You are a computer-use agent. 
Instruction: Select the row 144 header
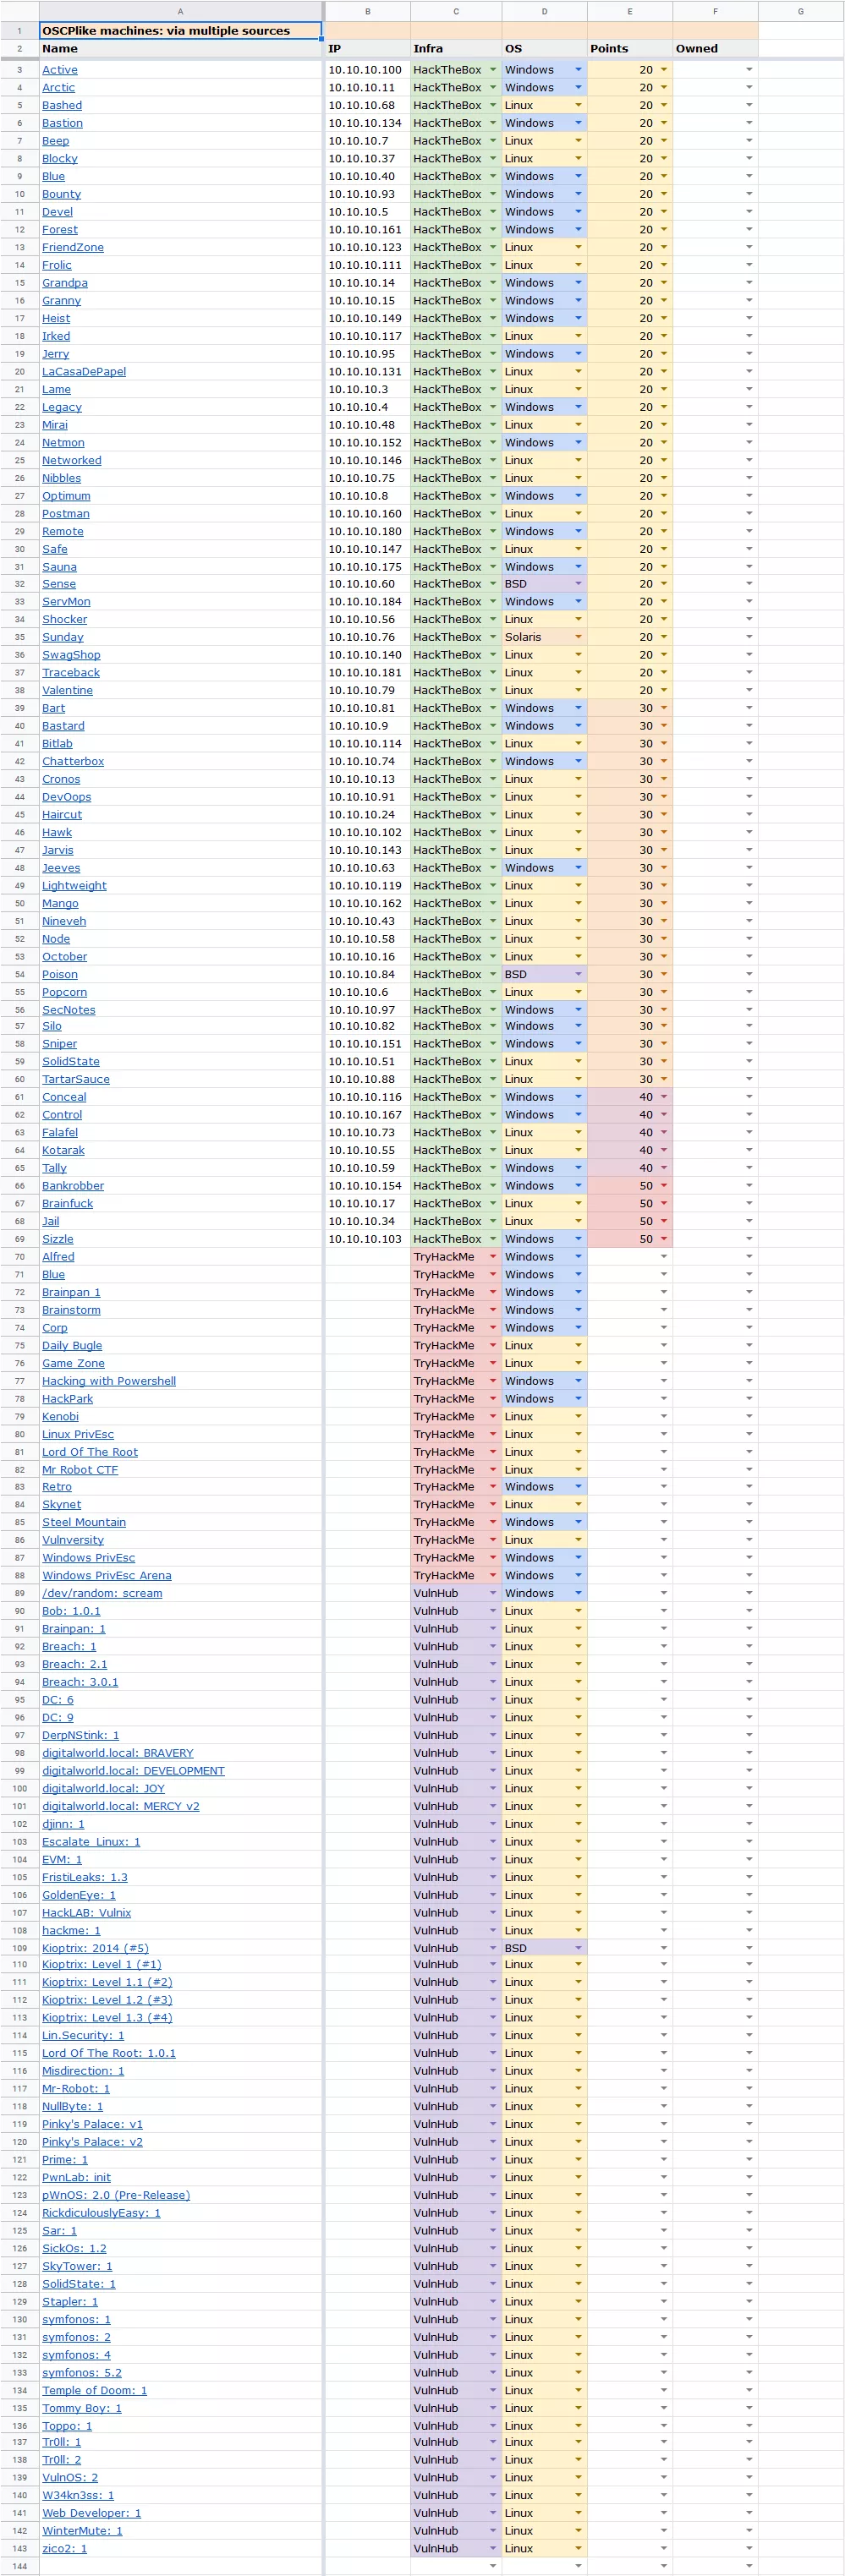(x=19, y=2566)
